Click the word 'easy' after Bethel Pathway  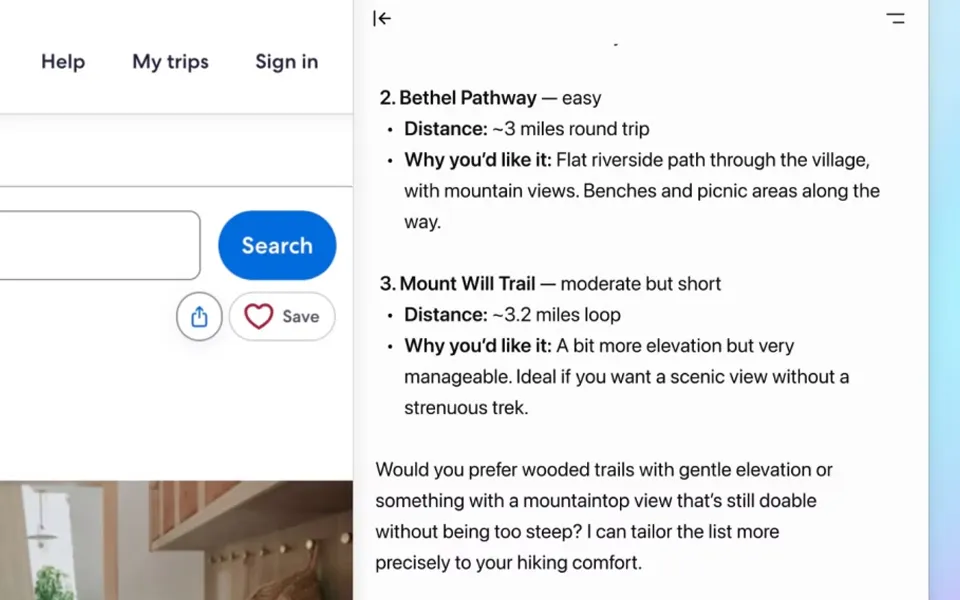tap(581, 98)
